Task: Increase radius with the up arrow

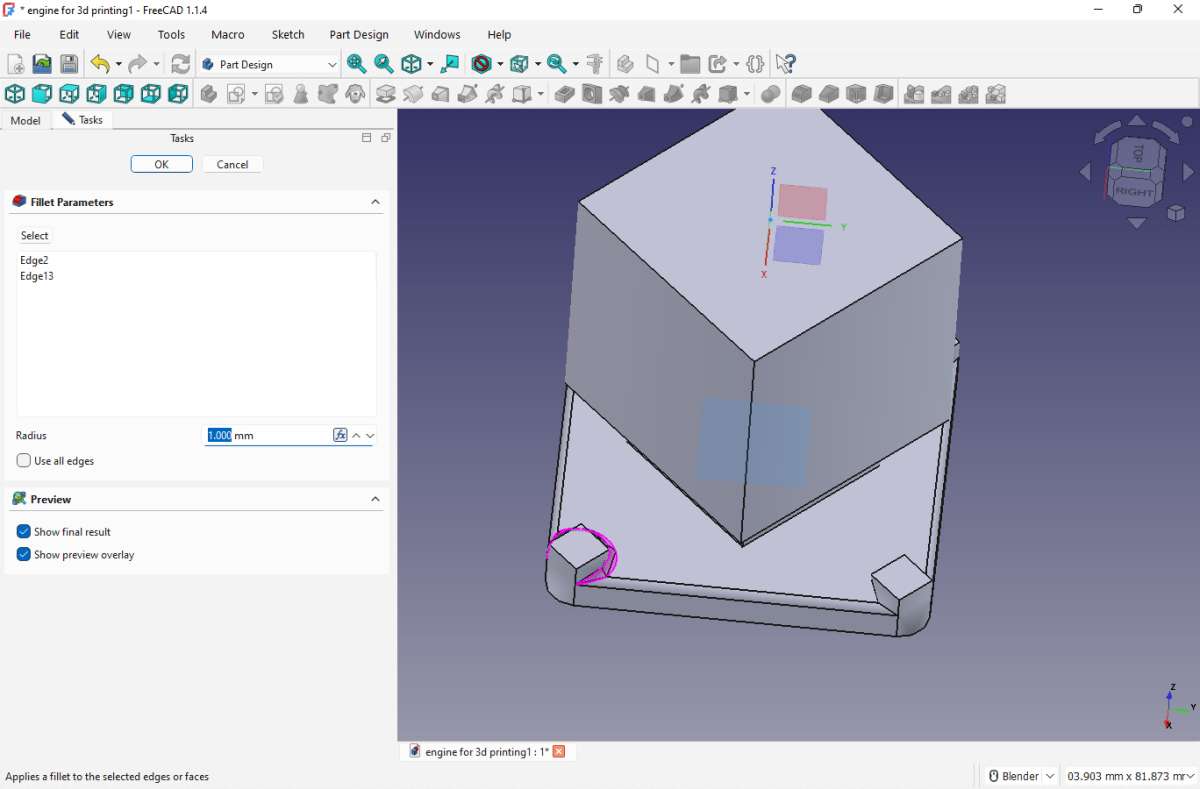Action: pos(356,435)
